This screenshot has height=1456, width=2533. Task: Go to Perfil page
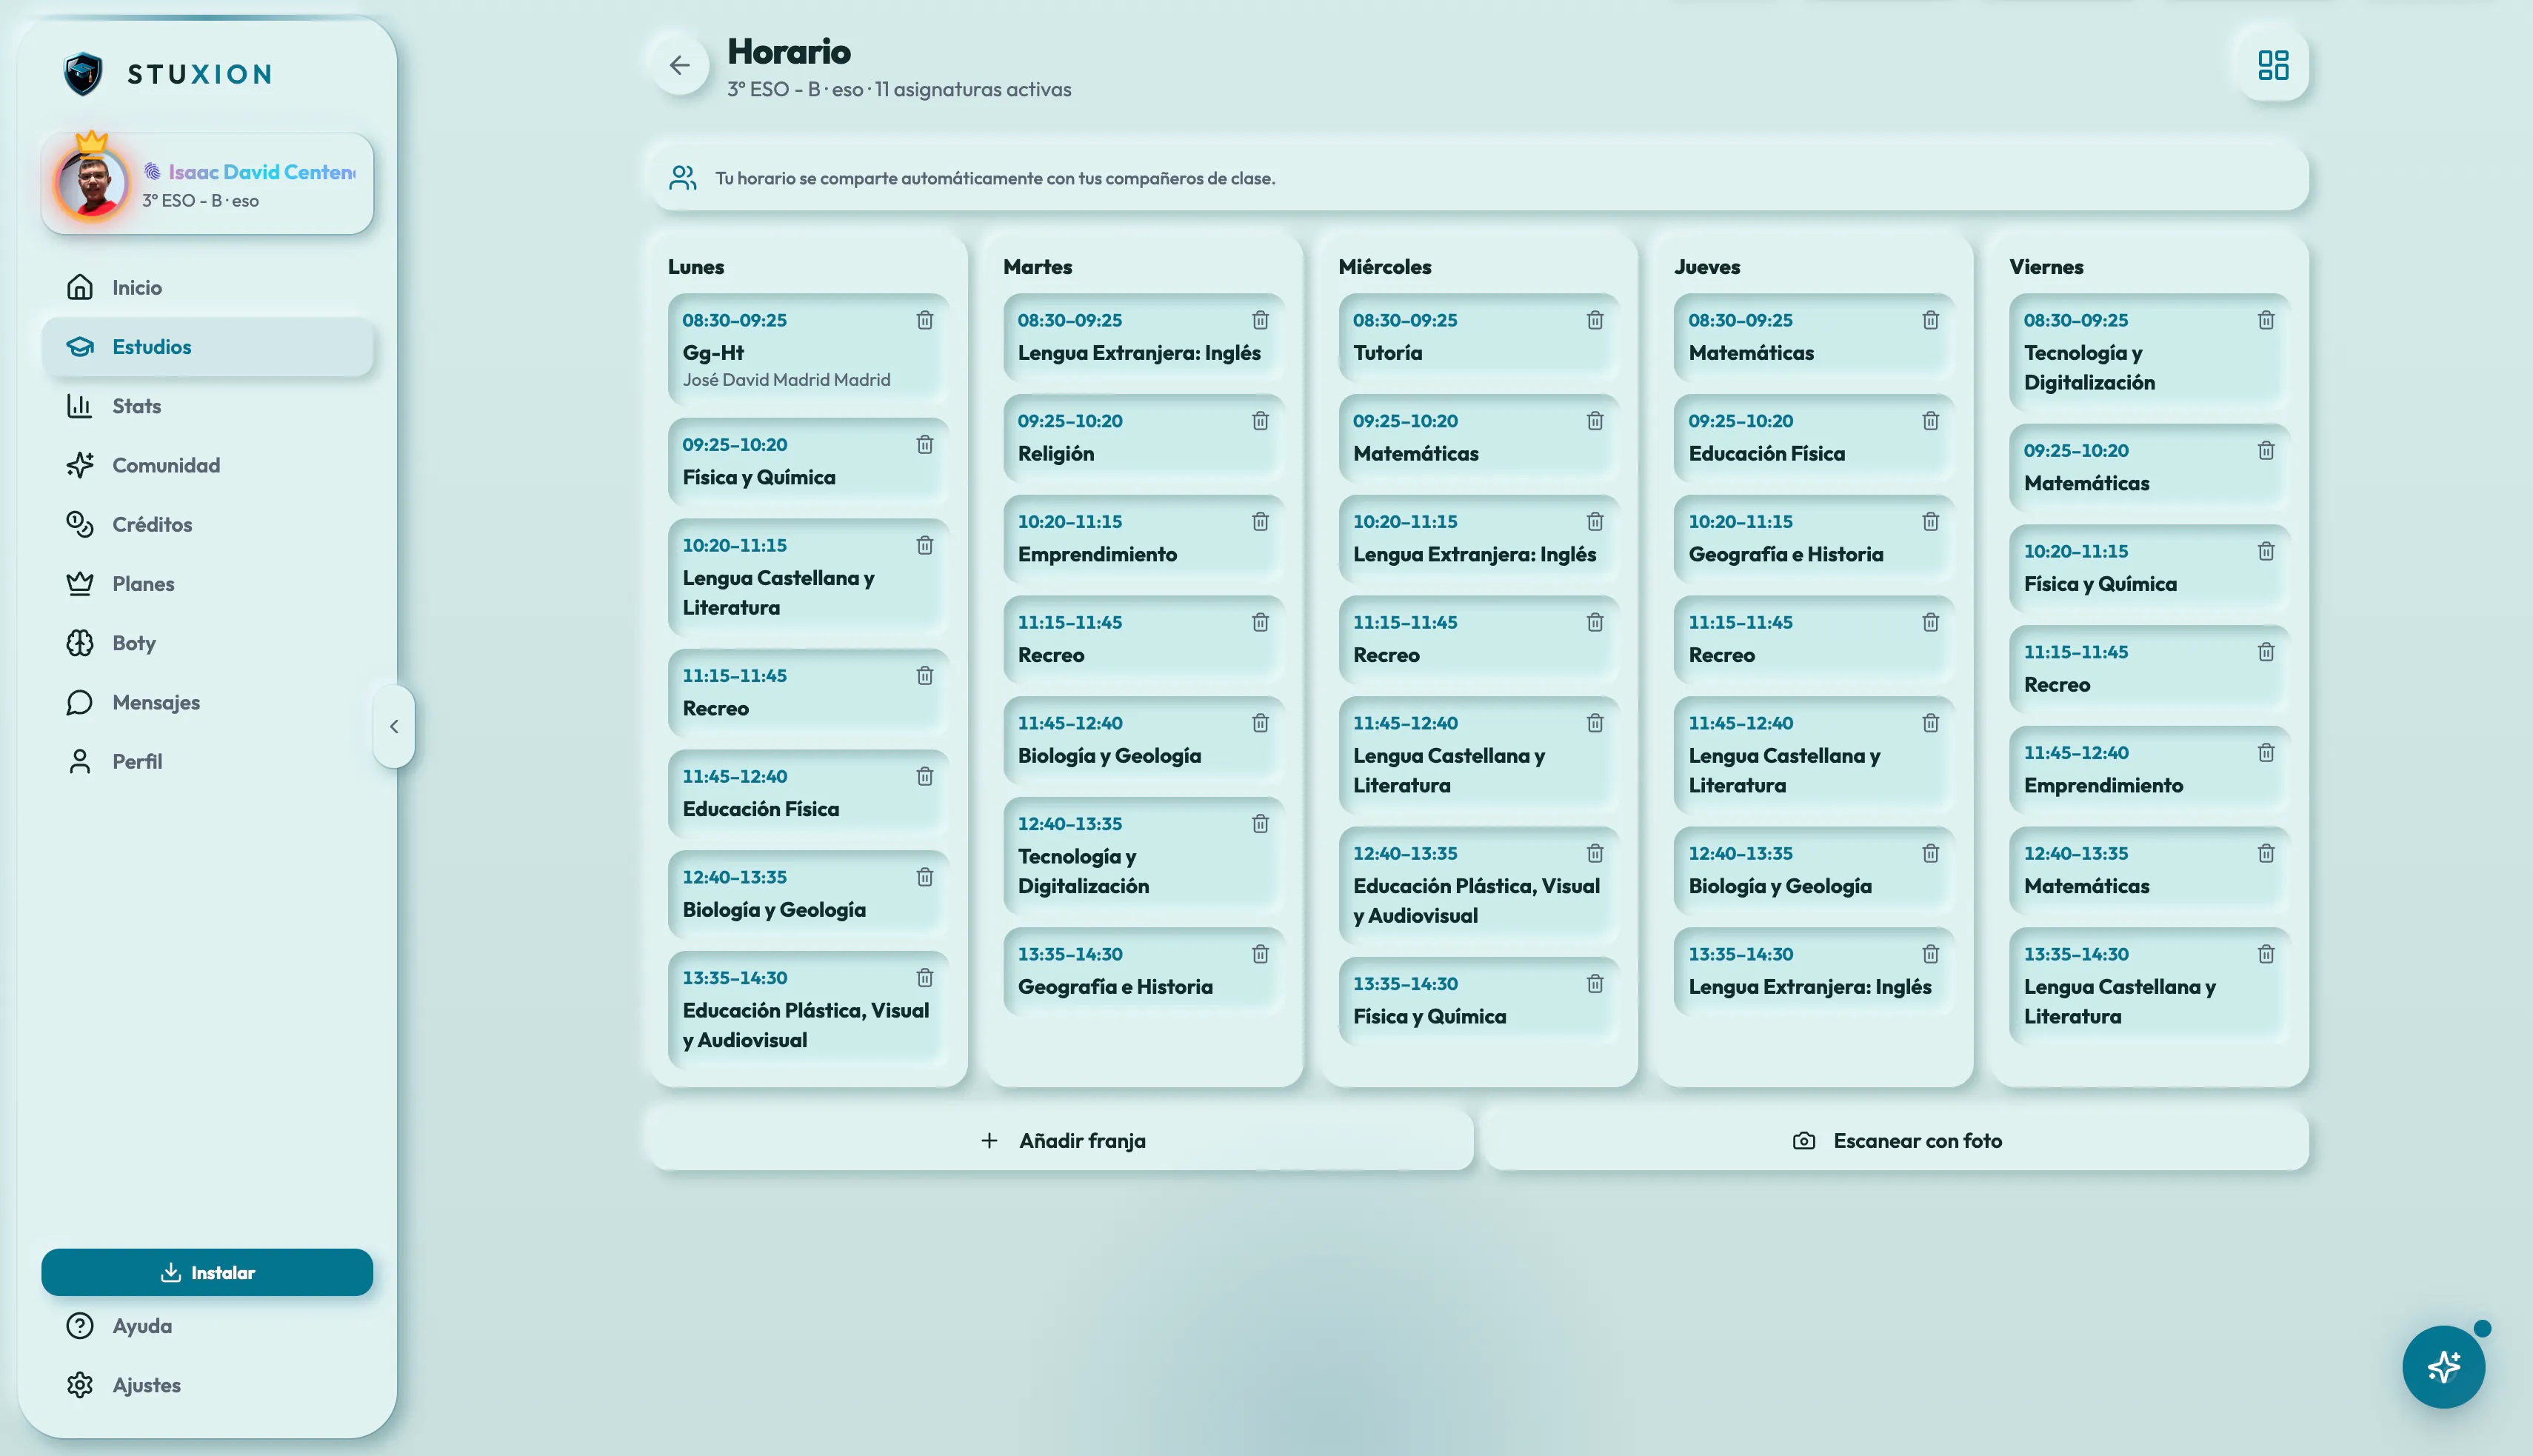(x=207, y=762)
